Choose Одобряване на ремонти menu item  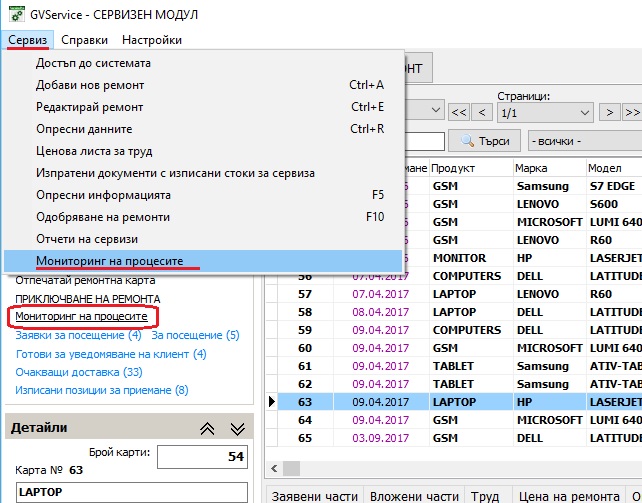203,217
